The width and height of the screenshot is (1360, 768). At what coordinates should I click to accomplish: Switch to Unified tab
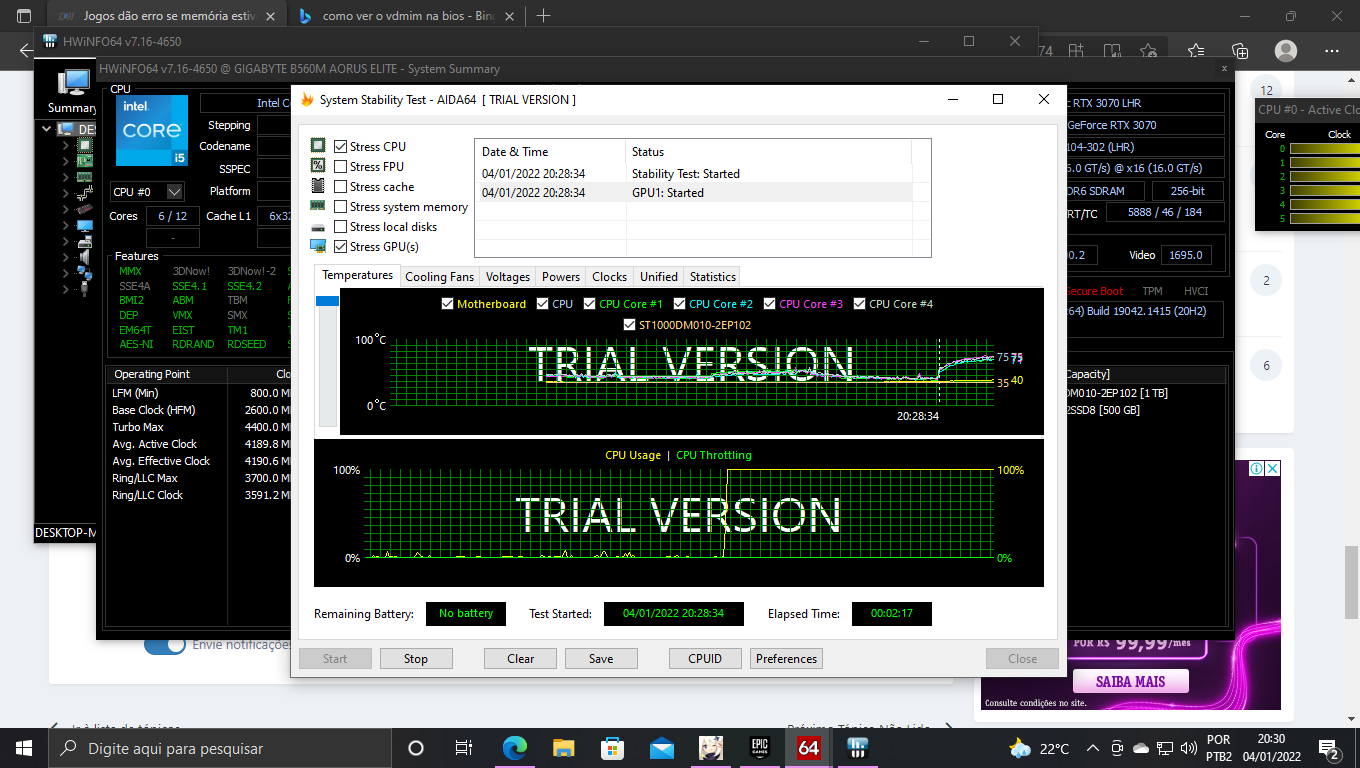tap(659, 277)
